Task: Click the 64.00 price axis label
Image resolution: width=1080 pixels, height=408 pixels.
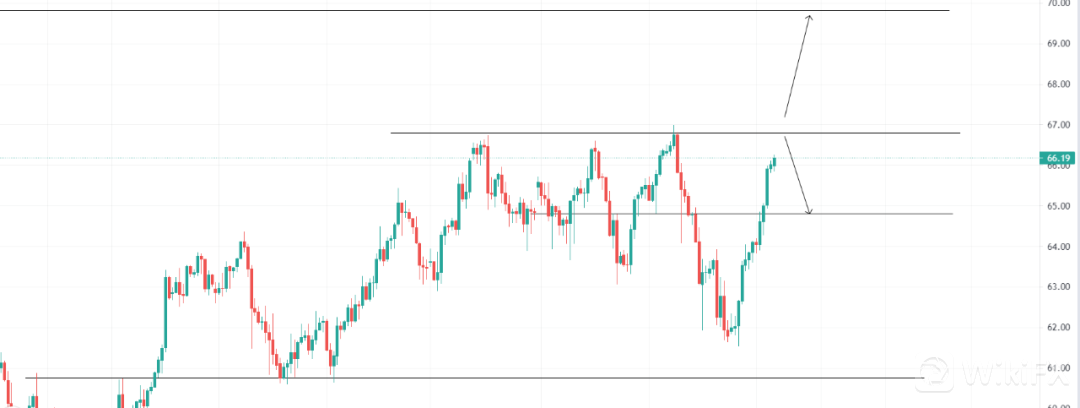Action: tap(1059, 246)
